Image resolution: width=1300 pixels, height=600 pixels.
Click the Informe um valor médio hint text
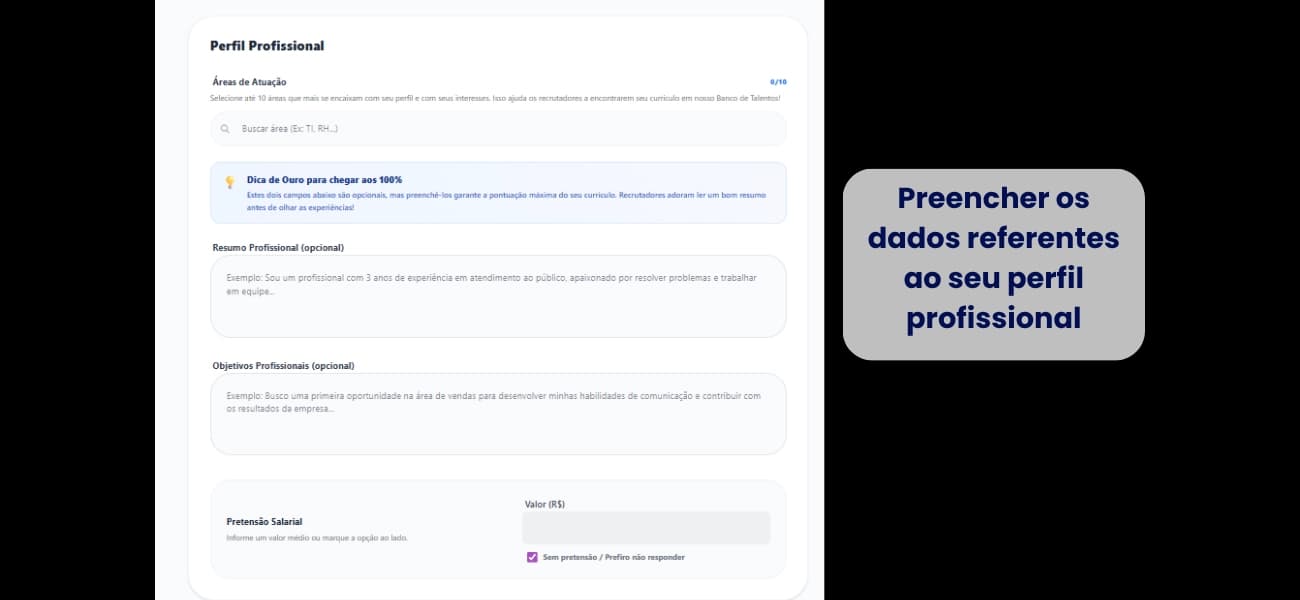317,538
